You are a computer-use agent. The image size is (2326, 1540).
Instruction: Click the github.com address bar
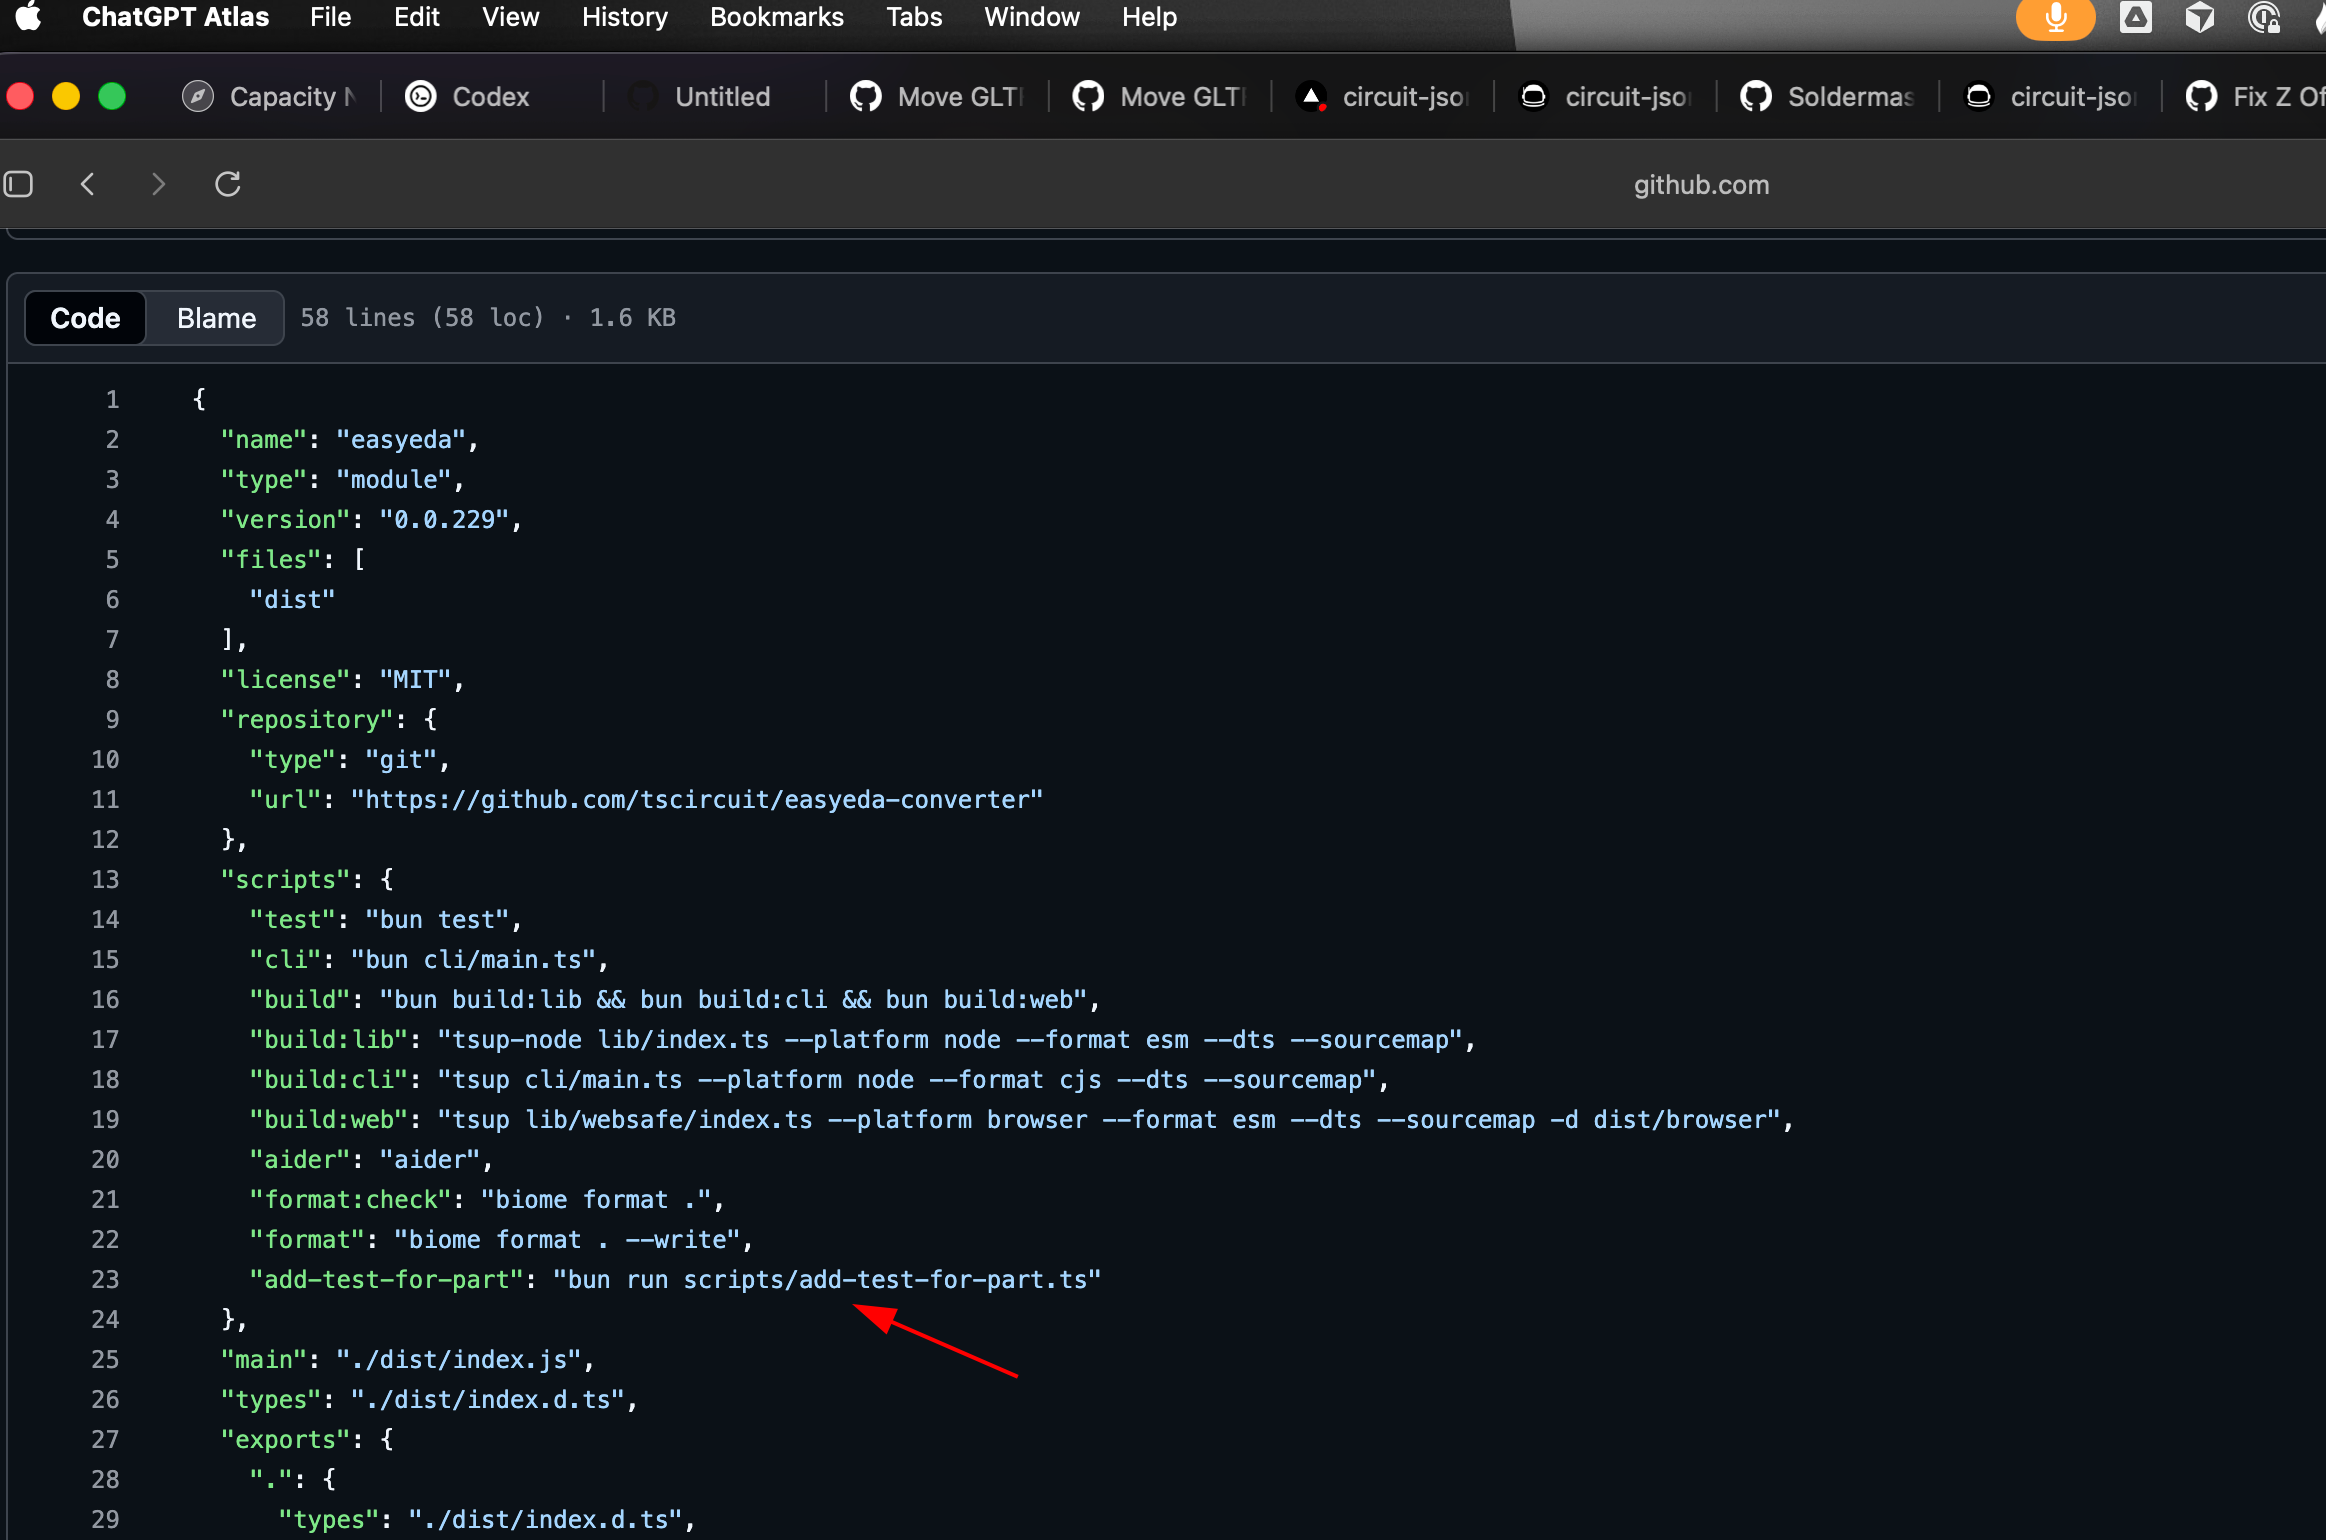click(x=1700, y=185)
